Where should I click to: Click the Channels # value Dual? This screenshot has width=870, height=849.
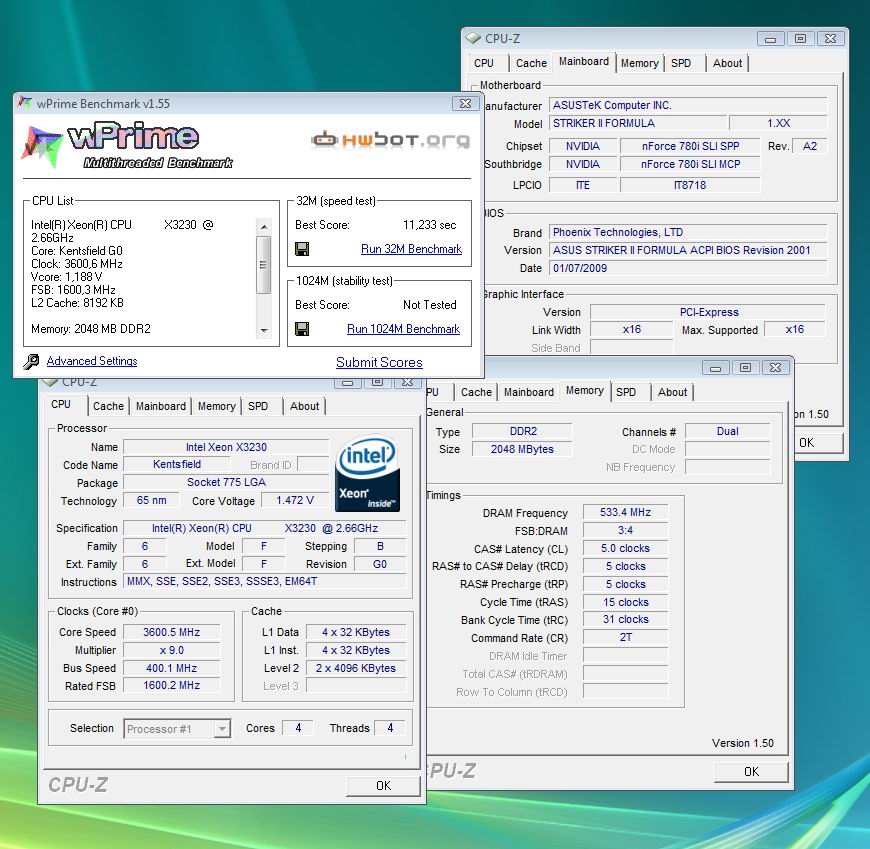coord(727,431)
